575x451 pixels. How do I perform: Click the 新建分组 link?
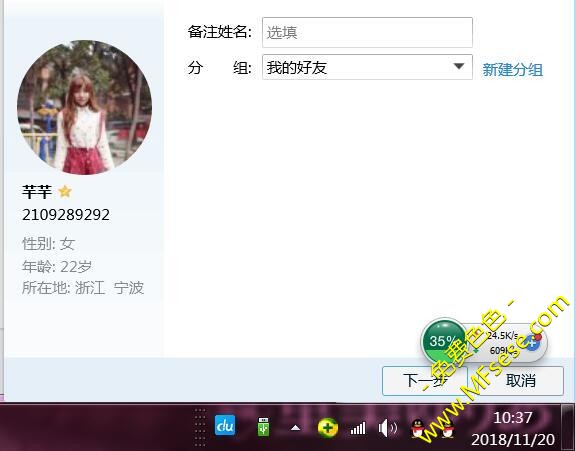512,69
